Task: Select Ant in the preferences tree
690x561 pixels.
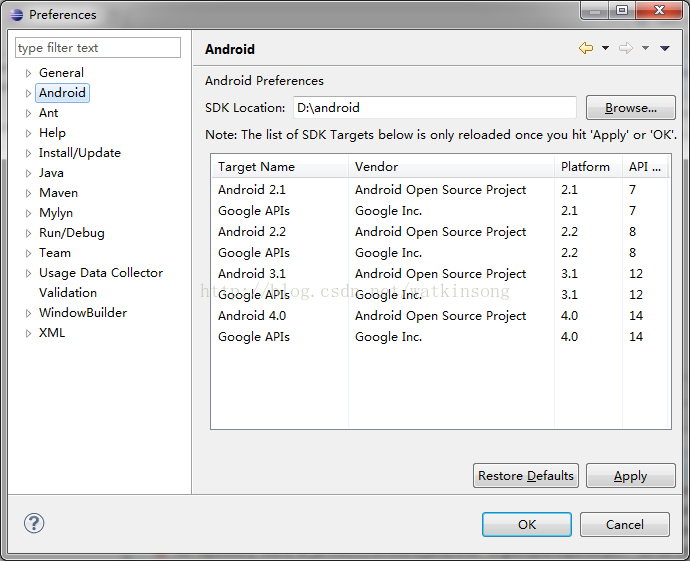Action: (x=48, y=113)
